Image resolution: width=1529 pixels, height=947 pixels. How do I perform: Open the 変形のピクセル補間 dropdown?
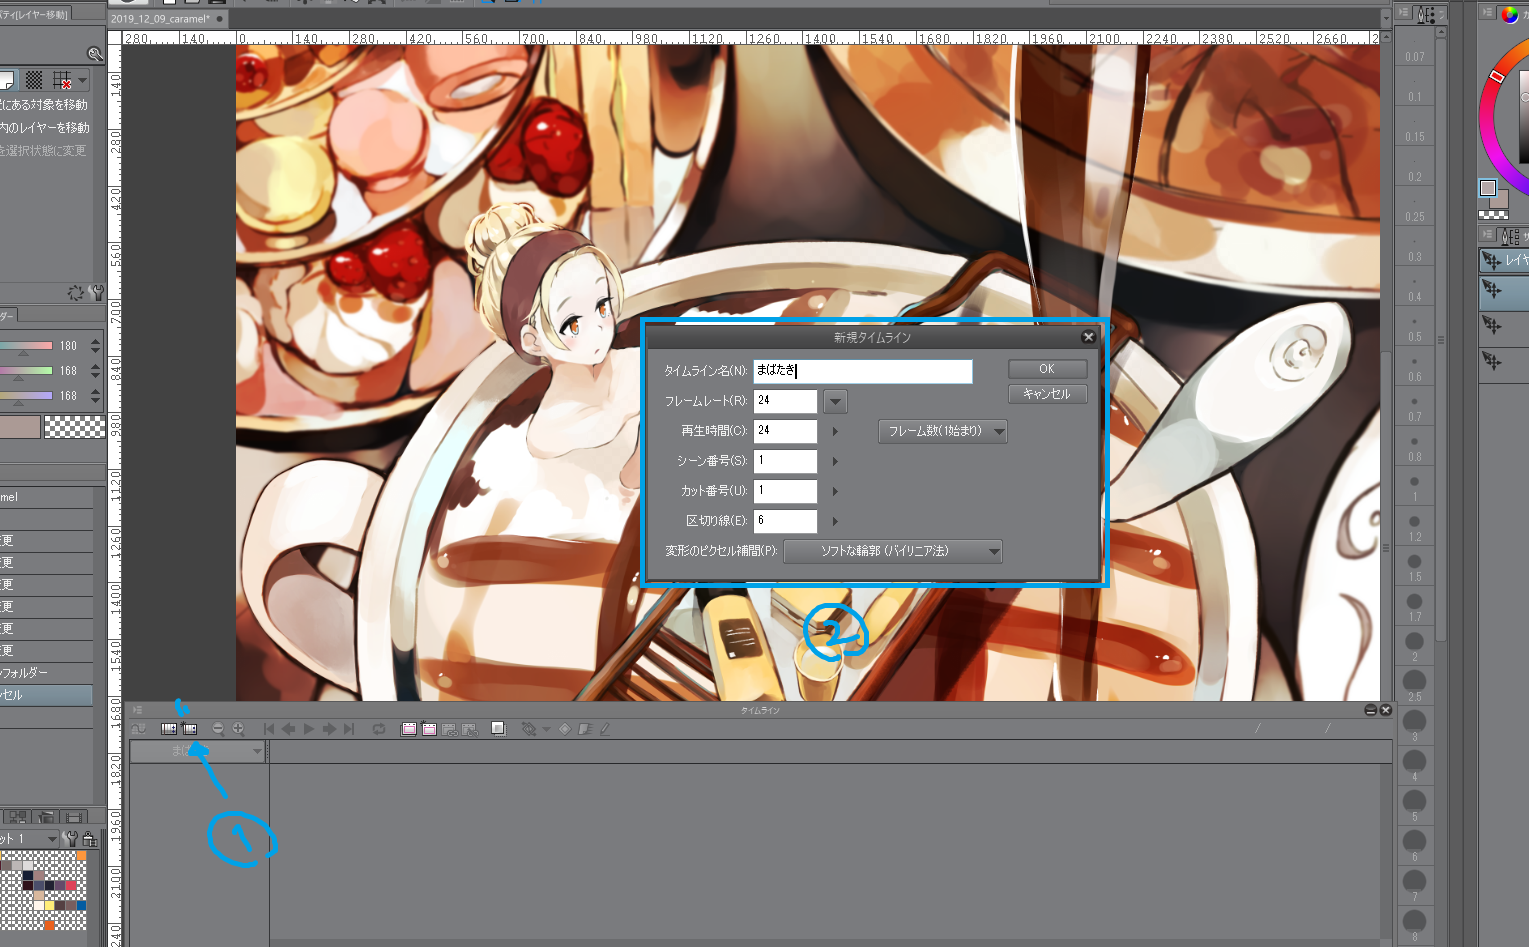[x=893, y=551]
